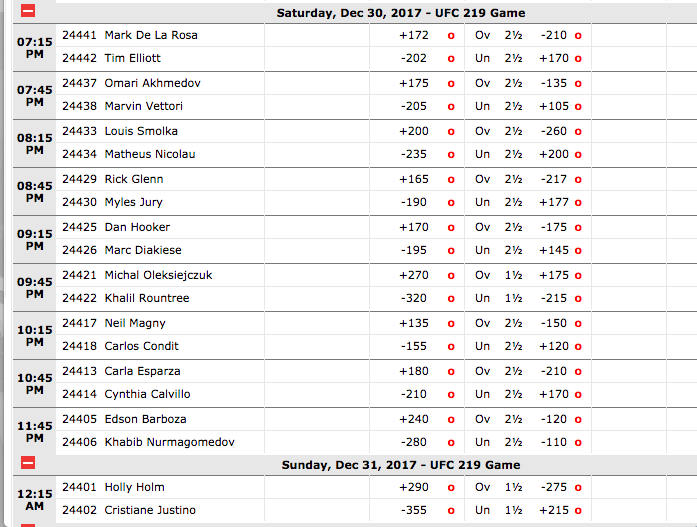This screenshot has height=527, width=697.
Task: Pick Myles Jury -190 moneyline circle
Action: (451, 203)
